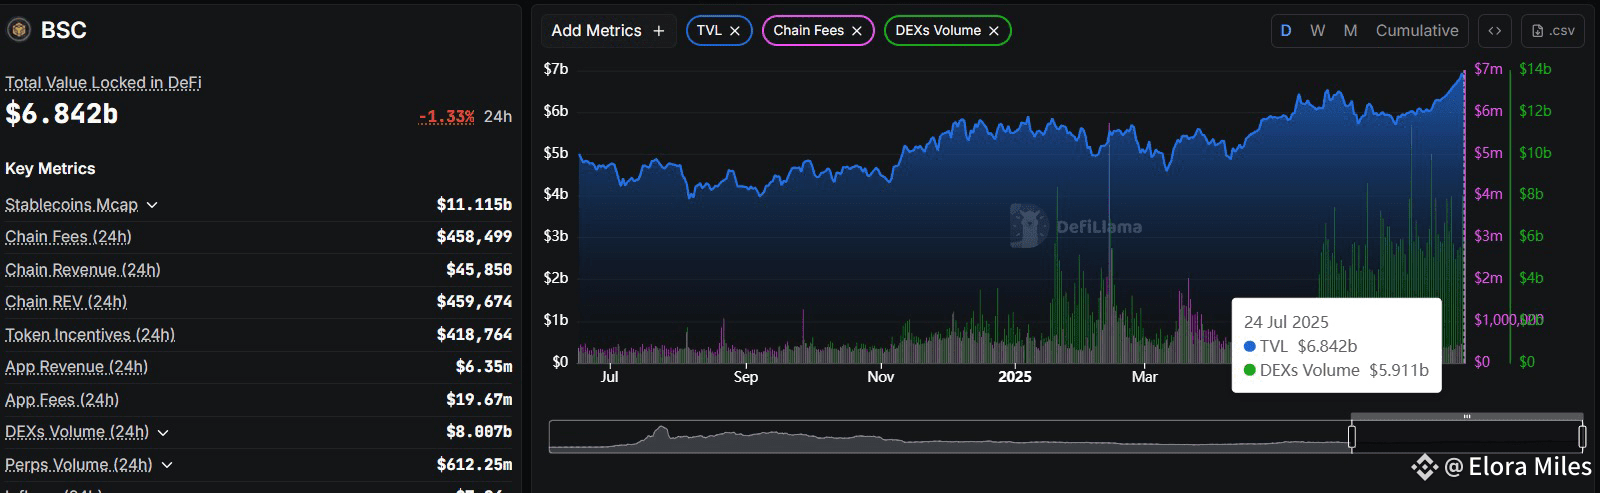
Task: Click the Chain REV (24h) label
Action: (x=66, y=302)
